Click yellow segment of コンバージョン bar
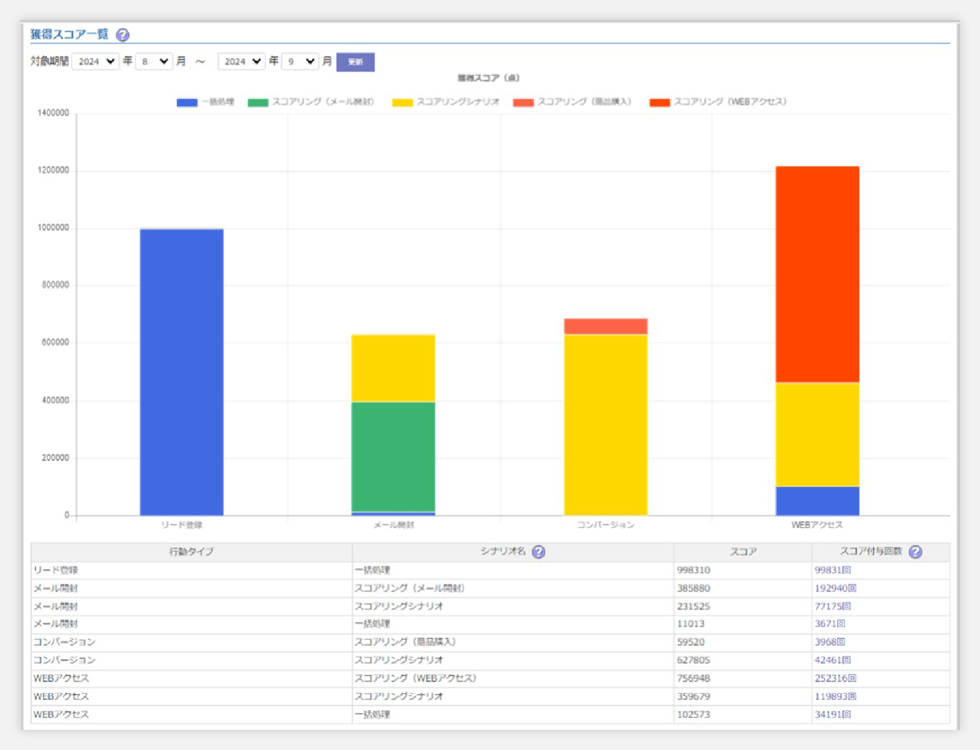The image size is (980, 750). point(606,425)
